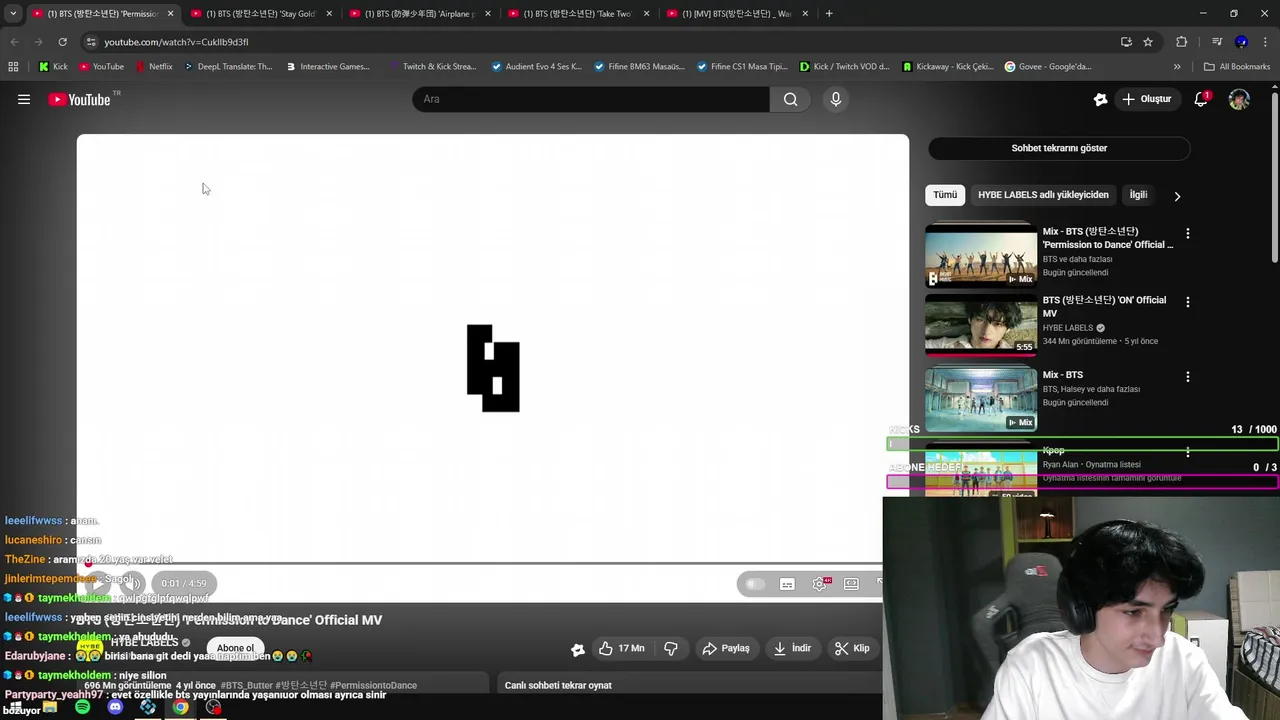Screen dimensions: 1280x720
Task: Open the All Bookmarks folder
Action: pos(1237,67)
